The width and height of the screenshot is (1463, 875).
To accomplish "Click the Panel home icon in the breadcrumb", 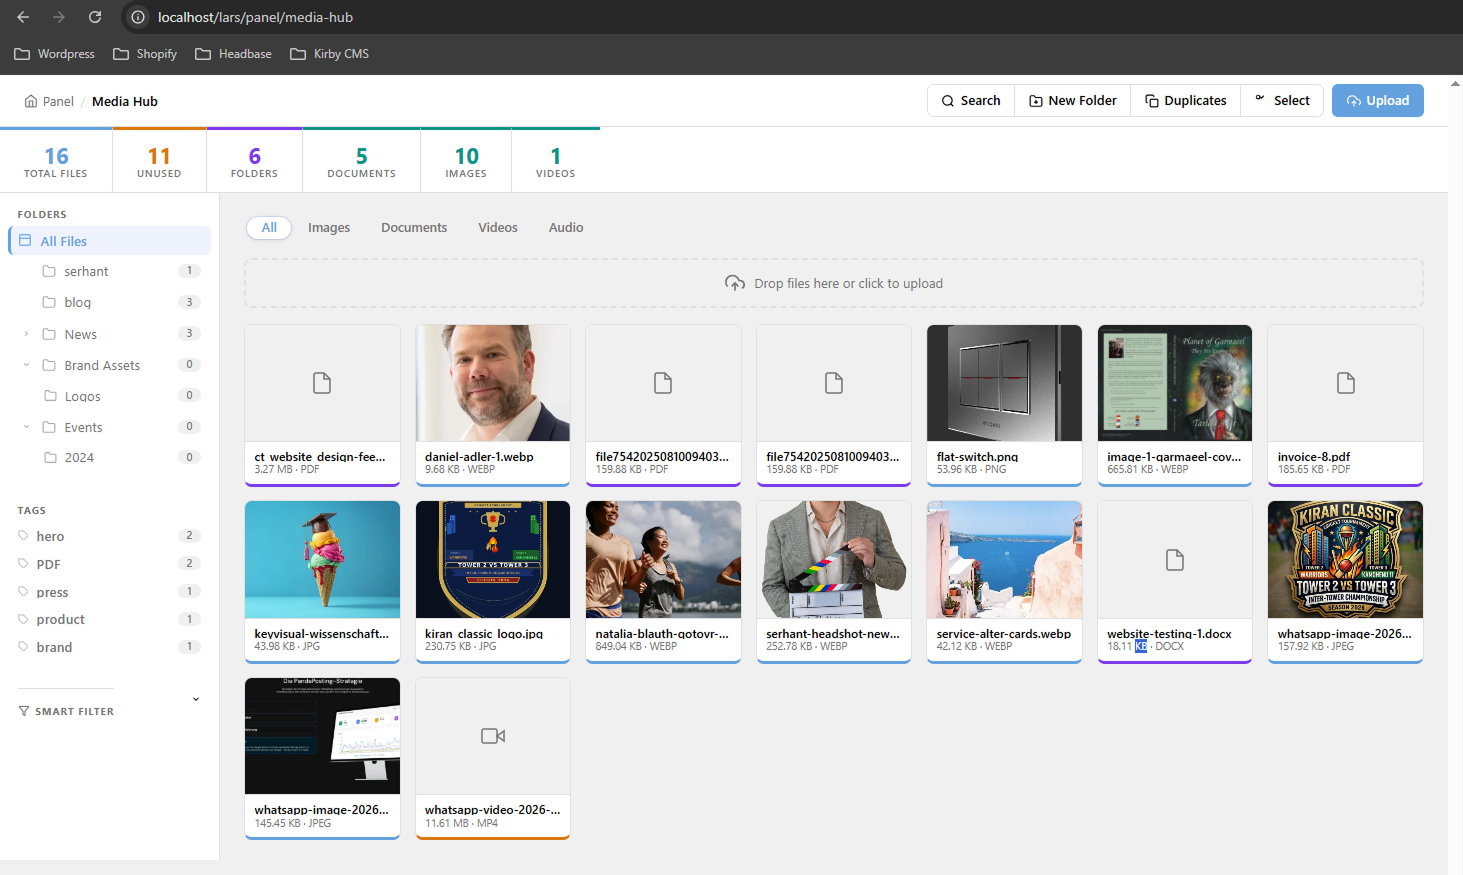I will coord(31,101).
